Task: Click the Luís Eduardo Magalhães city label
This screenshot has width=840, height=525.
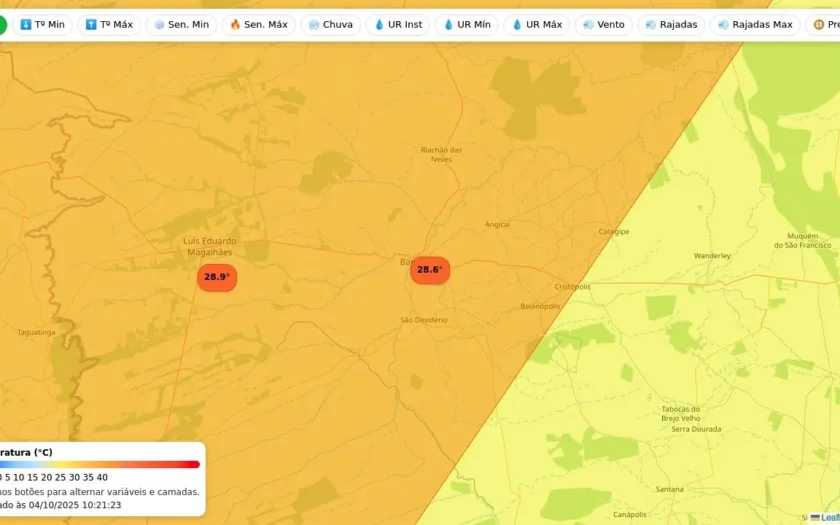Action: click(209, 246)
